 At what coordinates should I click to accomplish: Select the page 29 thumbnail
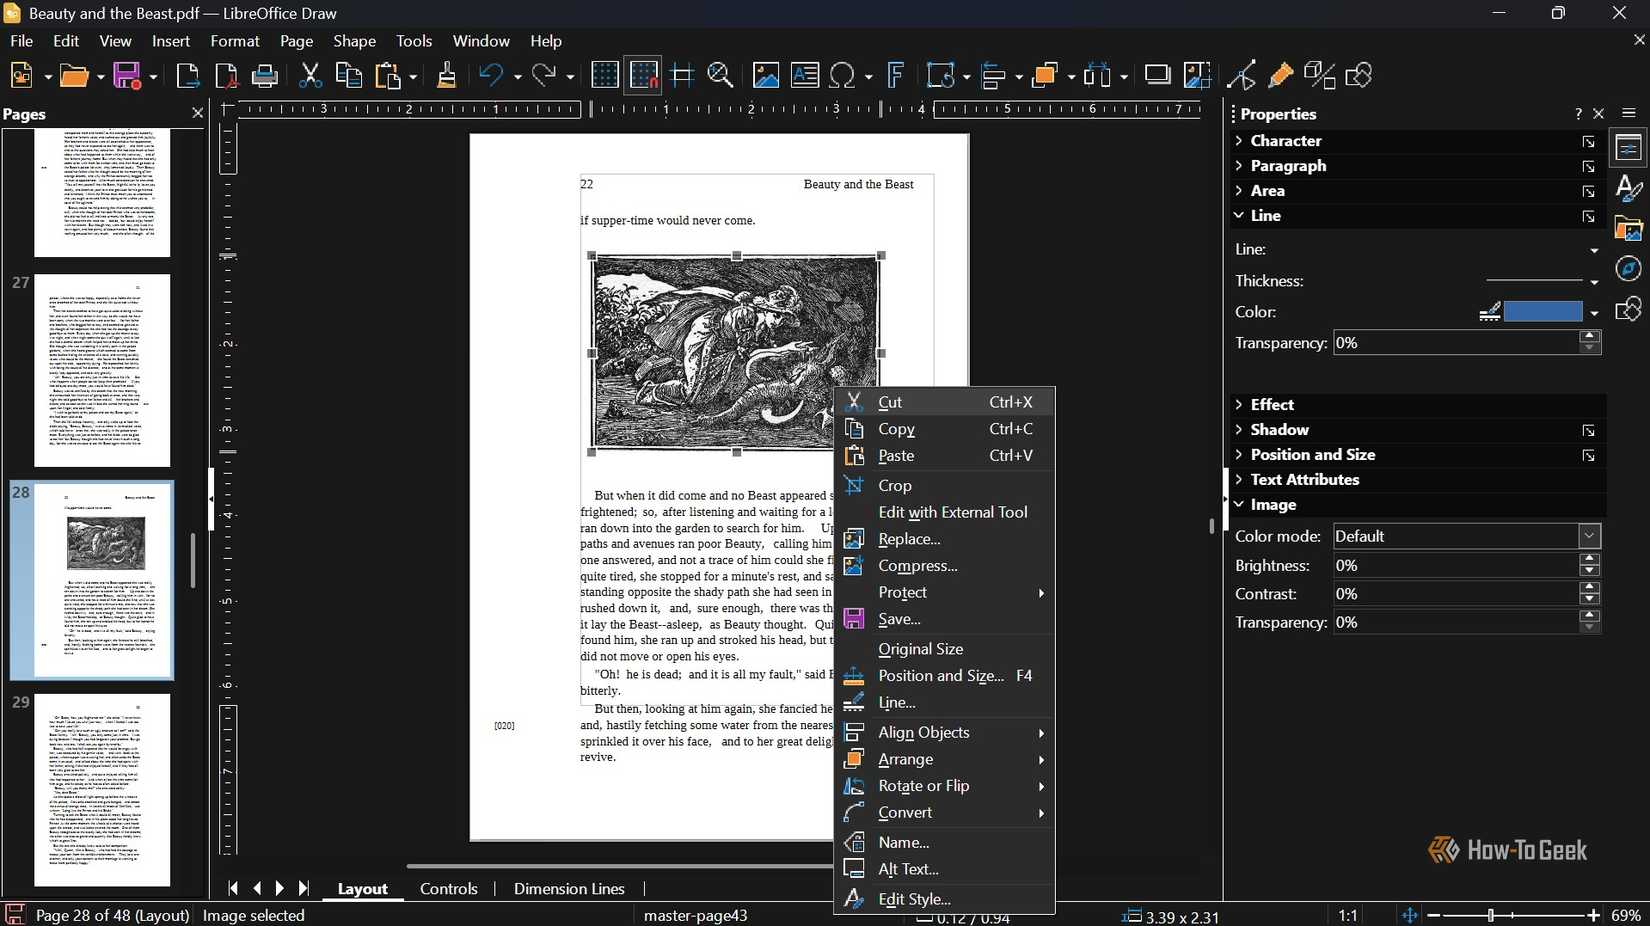pyautogui.click(x=102, y=790)
